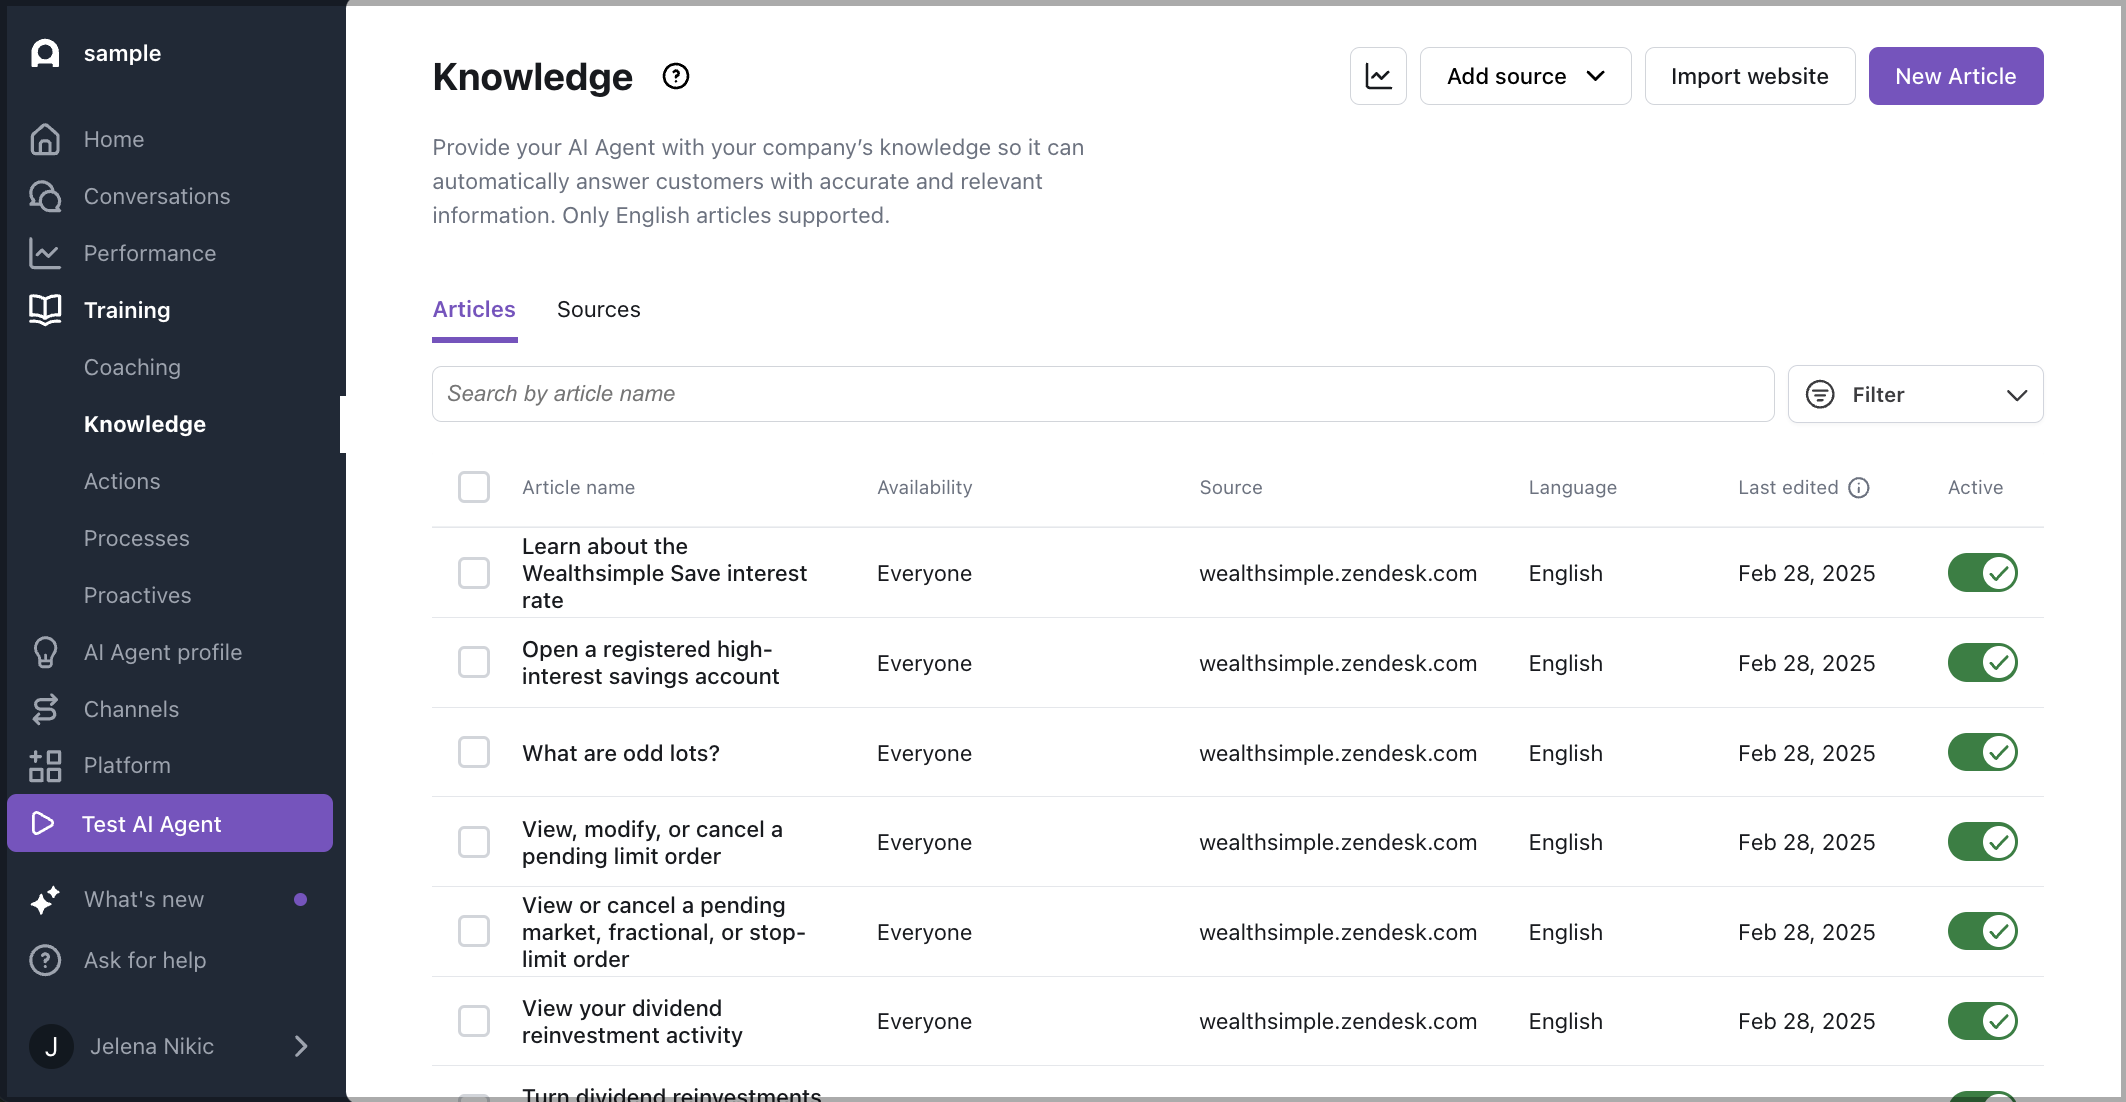The height and width of the screenshot is (1102, 2126).
Task: Open the analytics chart icon near Add source
Action: (x=1378, y=75)
